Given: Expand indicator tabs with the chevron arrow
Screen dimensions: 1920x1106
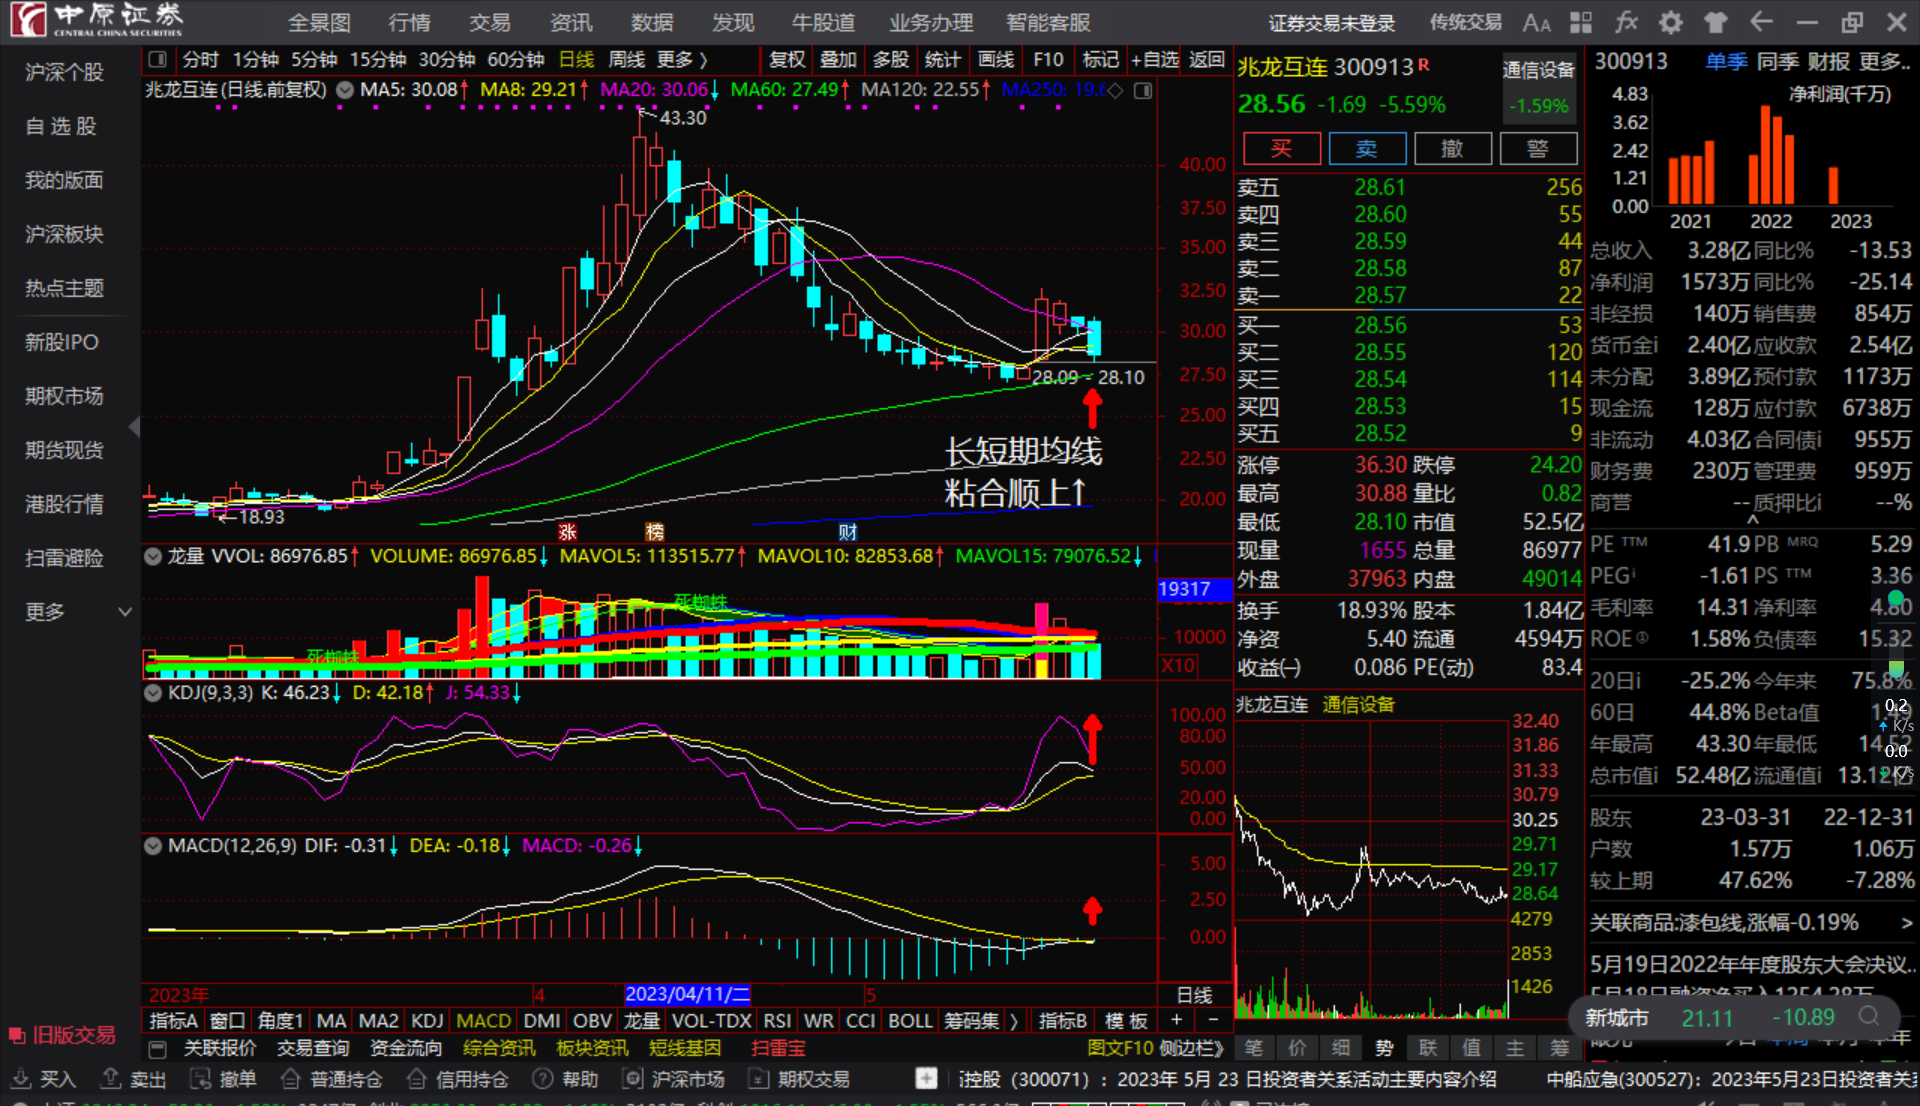Looking at the screenshot, I should (x=1014, y=1021).
